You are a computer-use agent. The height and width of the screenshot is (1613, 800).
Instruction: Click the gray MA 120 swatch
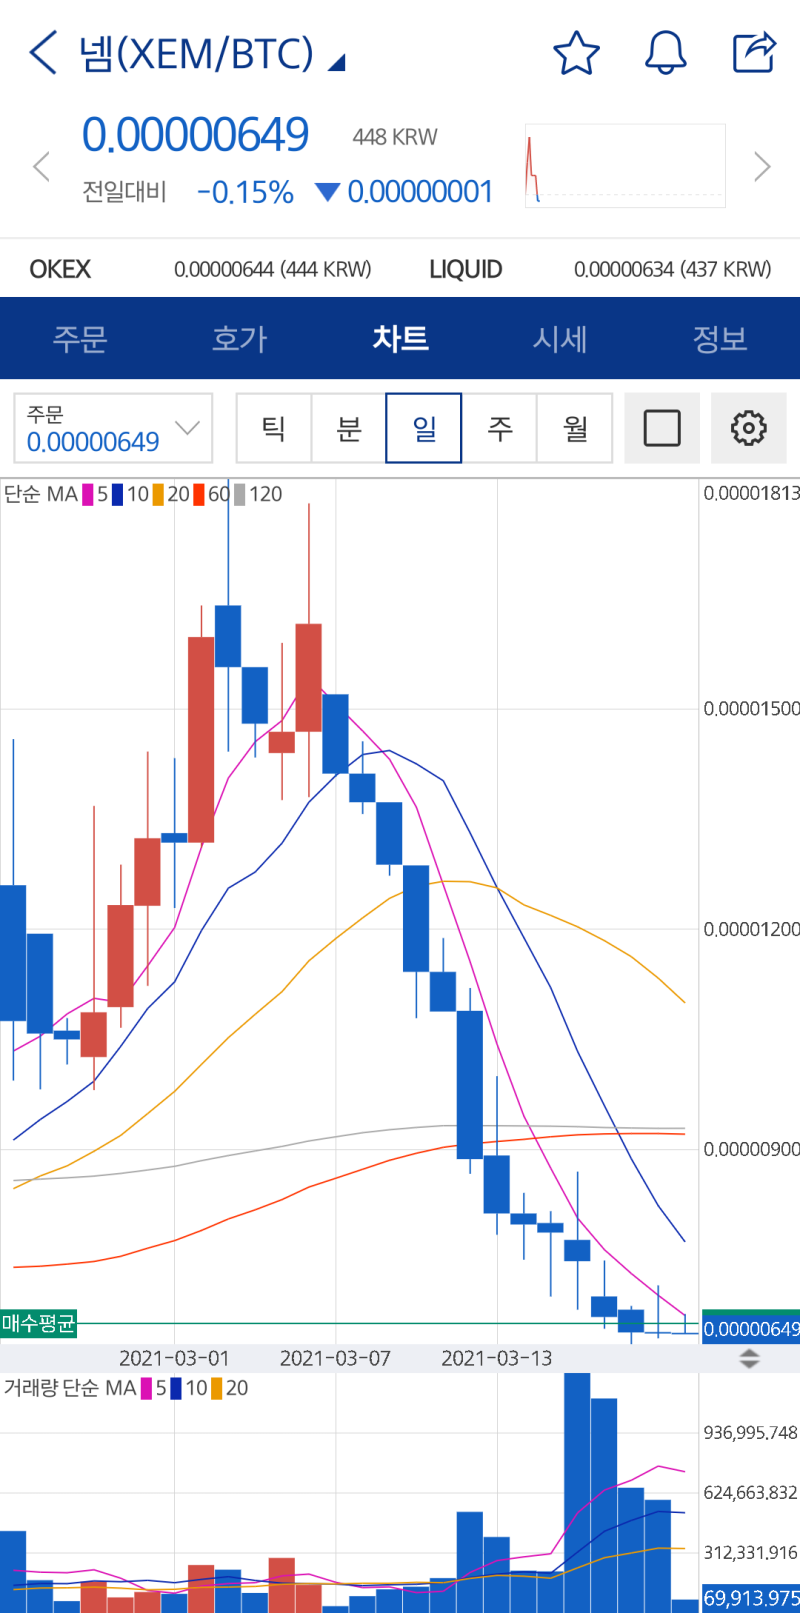239,494
